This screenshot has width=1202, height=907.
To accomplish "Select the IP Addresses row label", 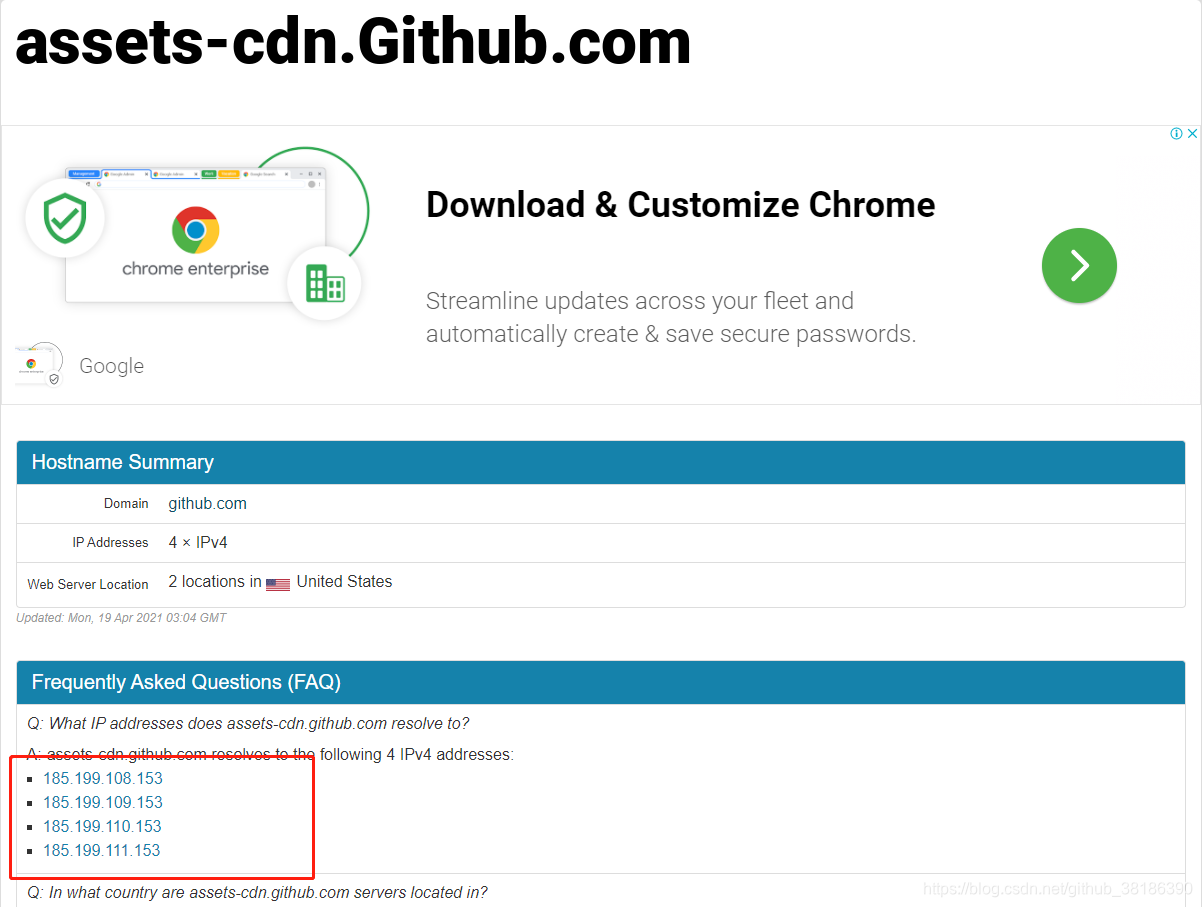I will (x=110, y=542).
